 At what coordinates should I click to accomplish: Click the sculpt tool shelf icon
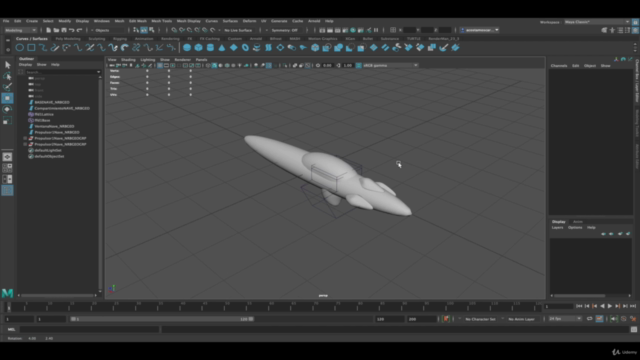click(x=443, y=48)
